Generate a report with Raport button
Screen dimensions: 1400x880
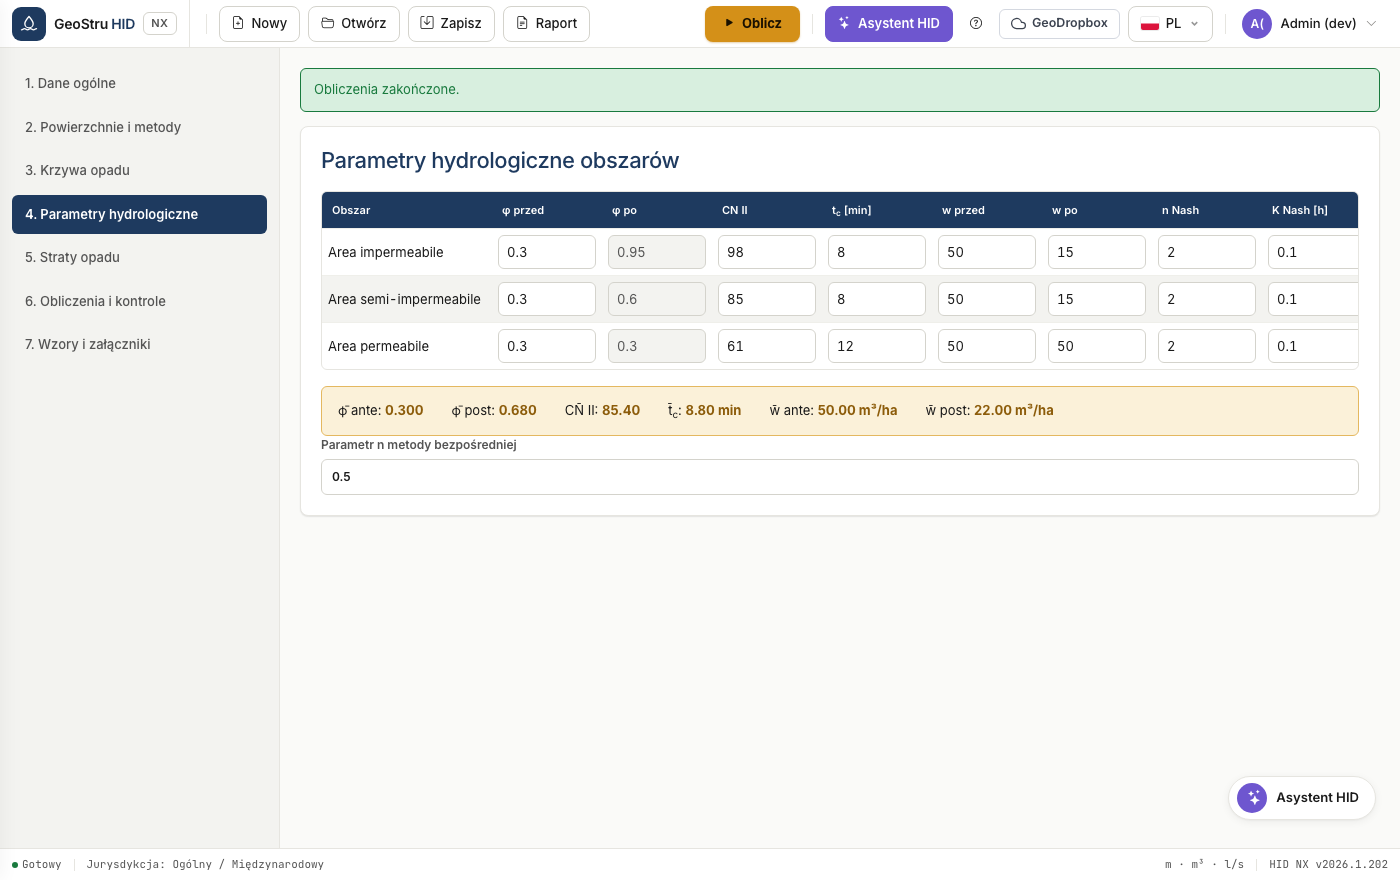click(546, 23)
